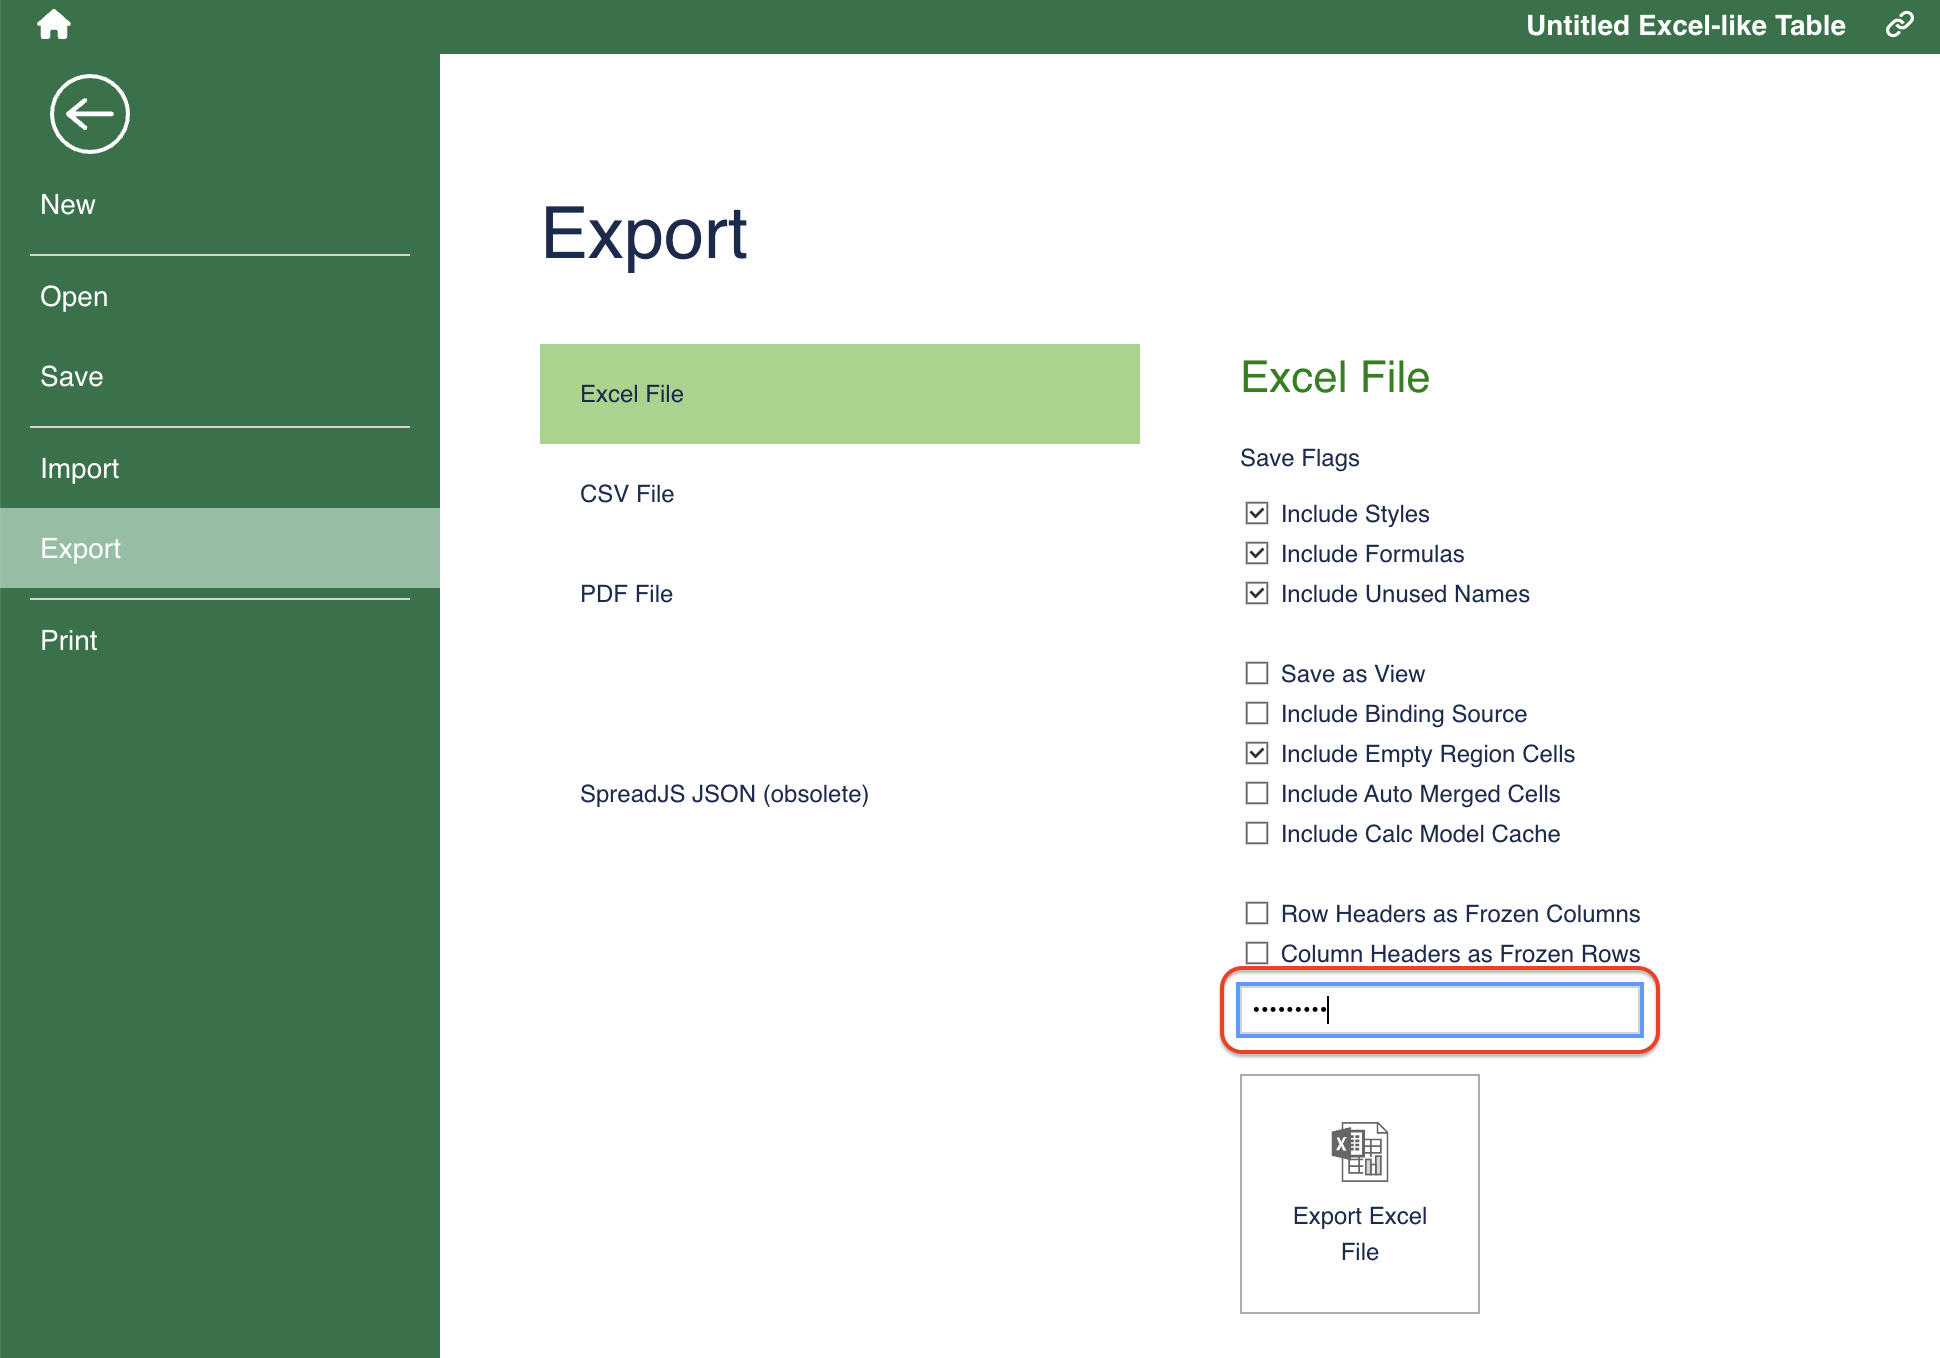
Task: Check Include Binding Source
Action: click(x=1256, y=713)
